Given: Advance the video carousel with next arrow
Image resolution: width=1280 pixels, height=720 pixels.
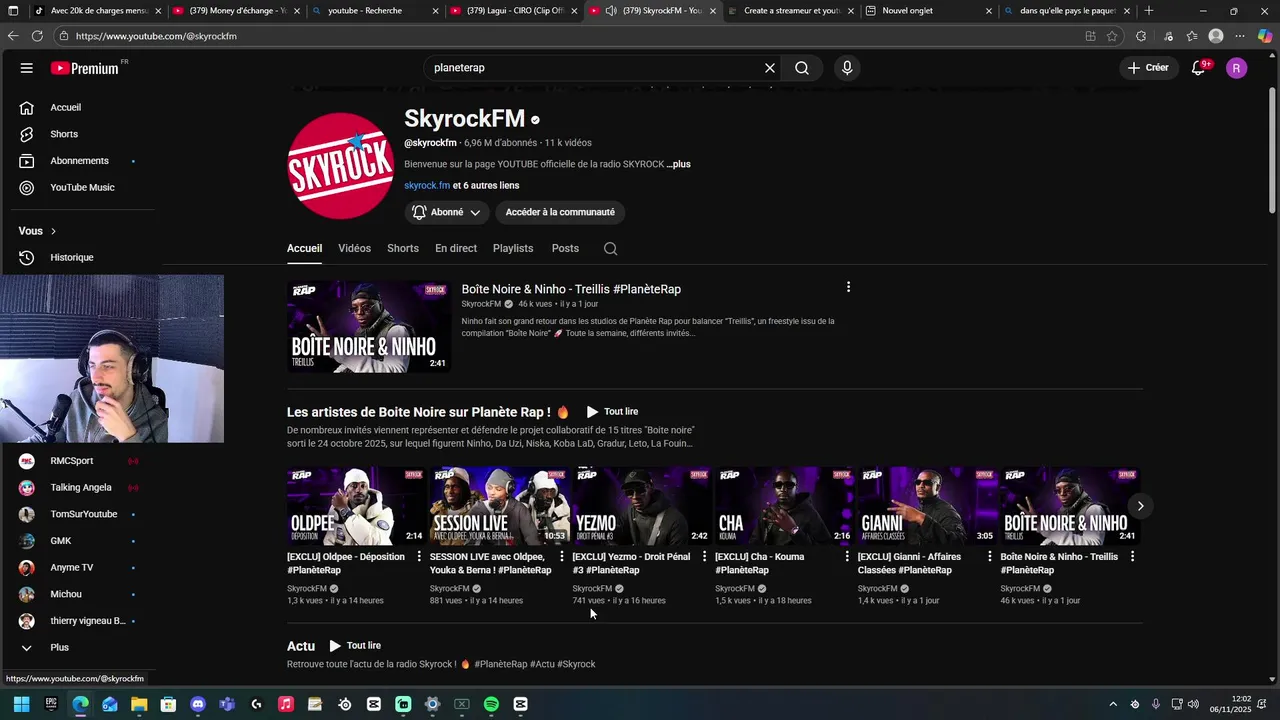Looking at the screenshot, I should point(1140,506).
